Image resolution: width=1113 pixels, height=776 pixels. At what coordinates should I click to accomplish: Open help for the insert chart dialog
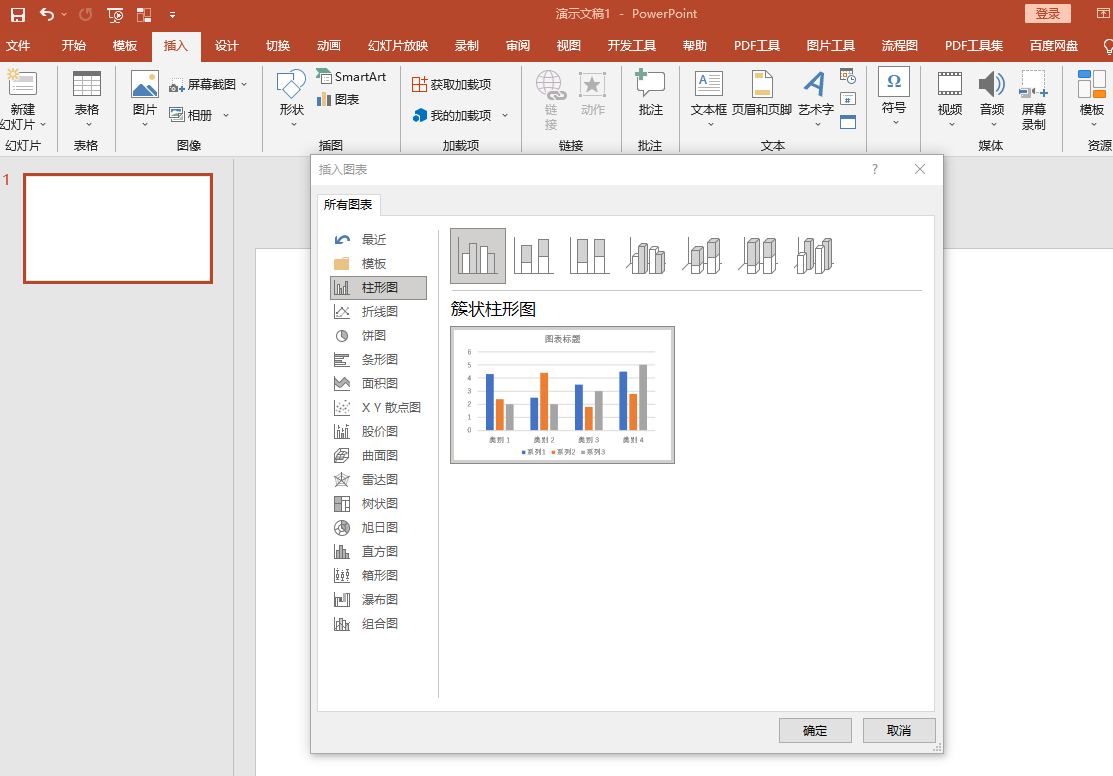[x=874, y=169]
